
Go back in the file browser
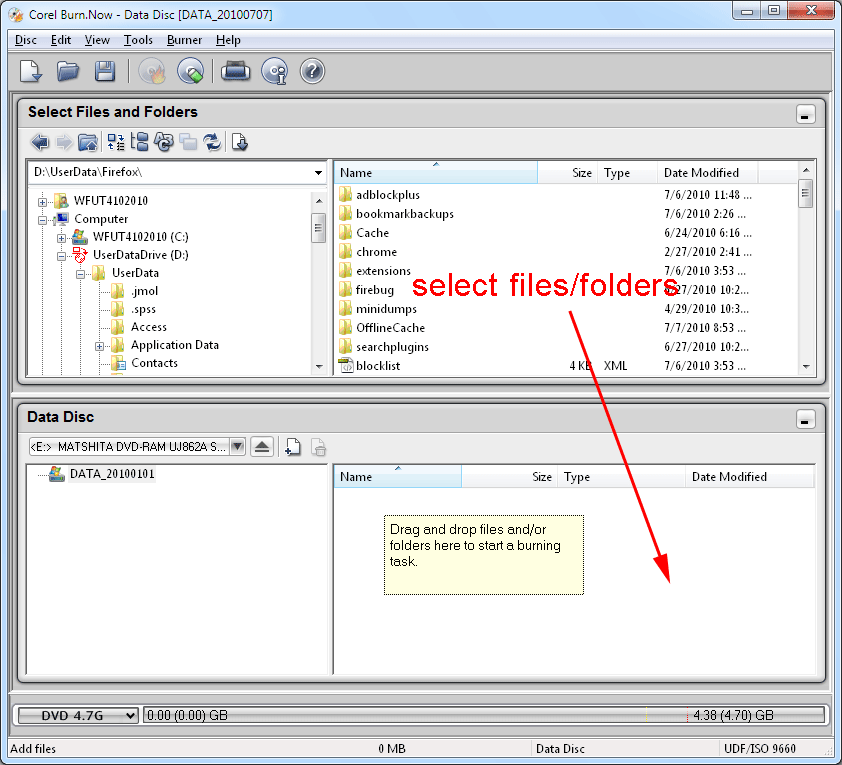40,142
